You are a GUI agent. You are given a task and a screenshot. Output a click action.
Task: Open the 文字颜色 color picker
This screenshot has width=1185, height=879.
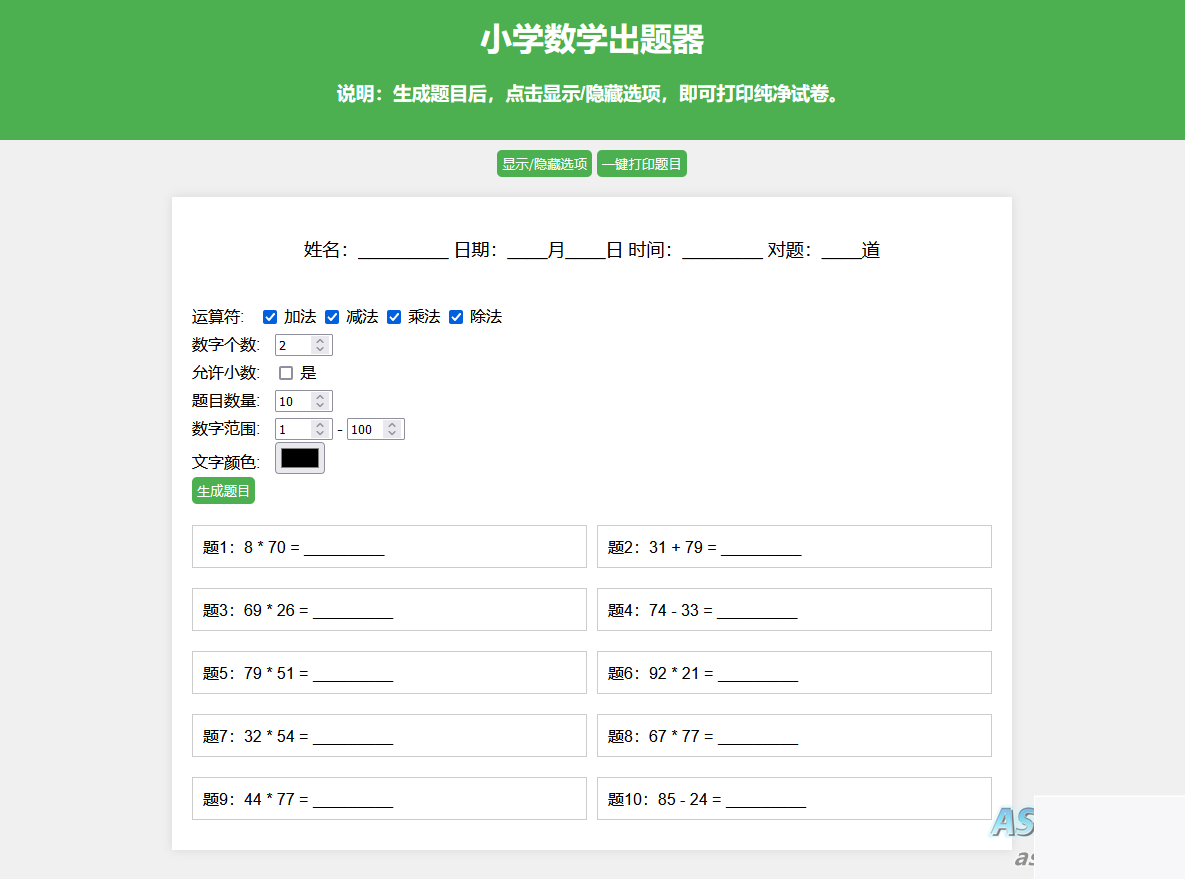click(x=299, y=458)
